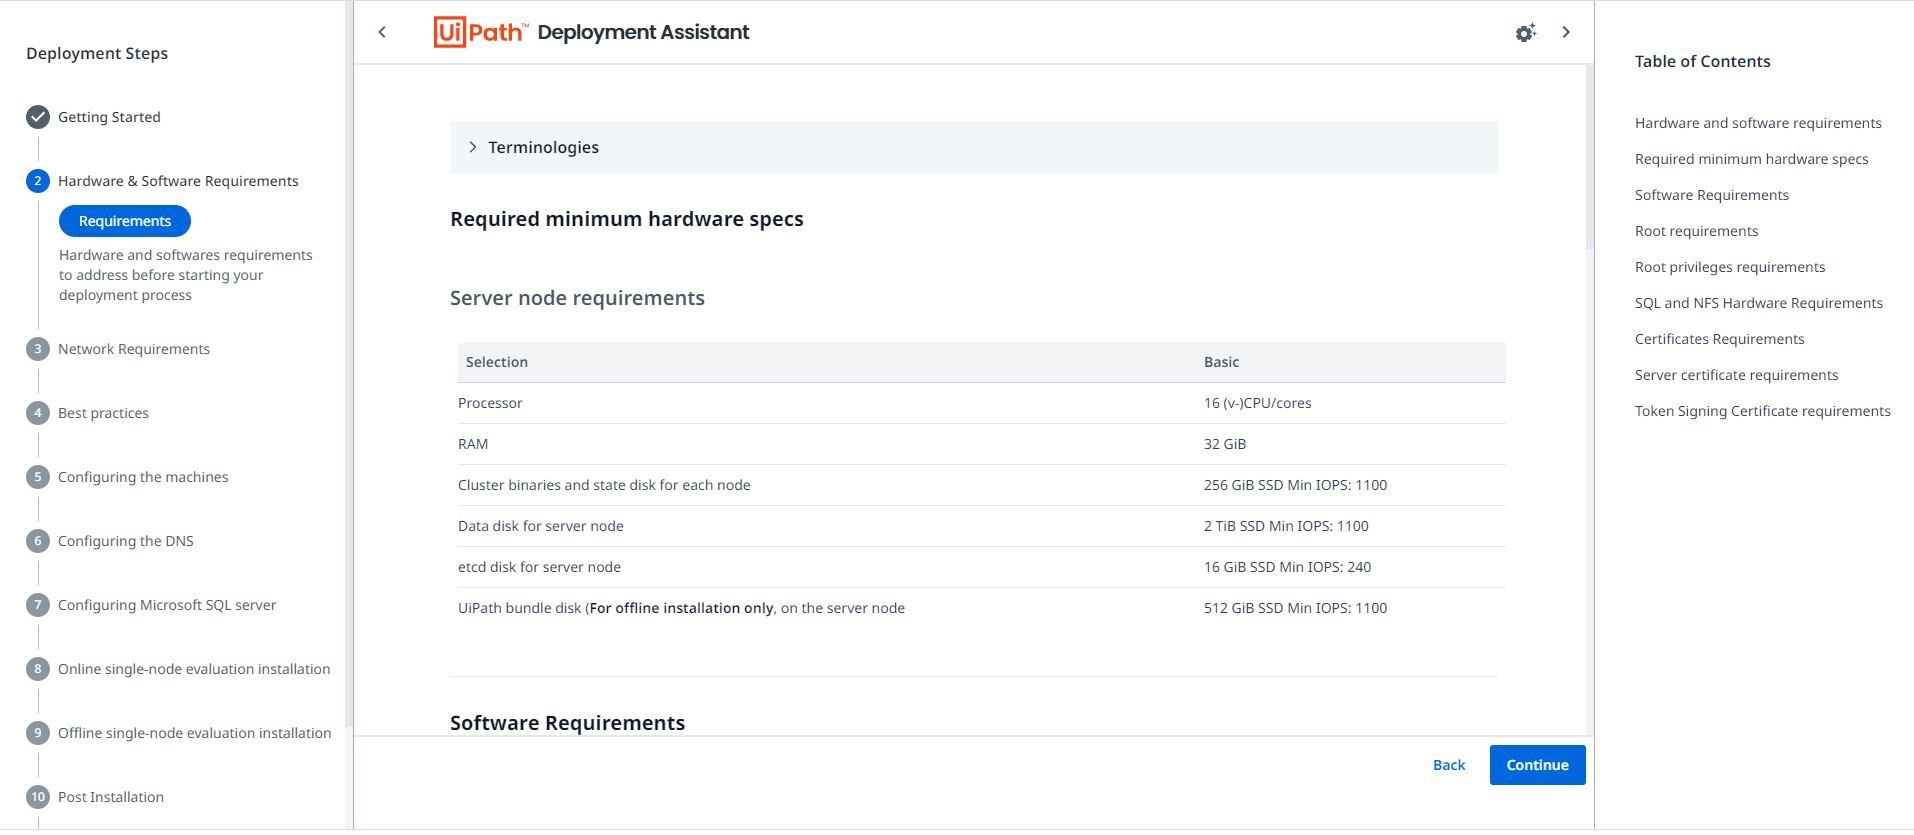Click UiPath bundle disk row label
This screenshot has width=1914, height=835.
click(681, 608)
